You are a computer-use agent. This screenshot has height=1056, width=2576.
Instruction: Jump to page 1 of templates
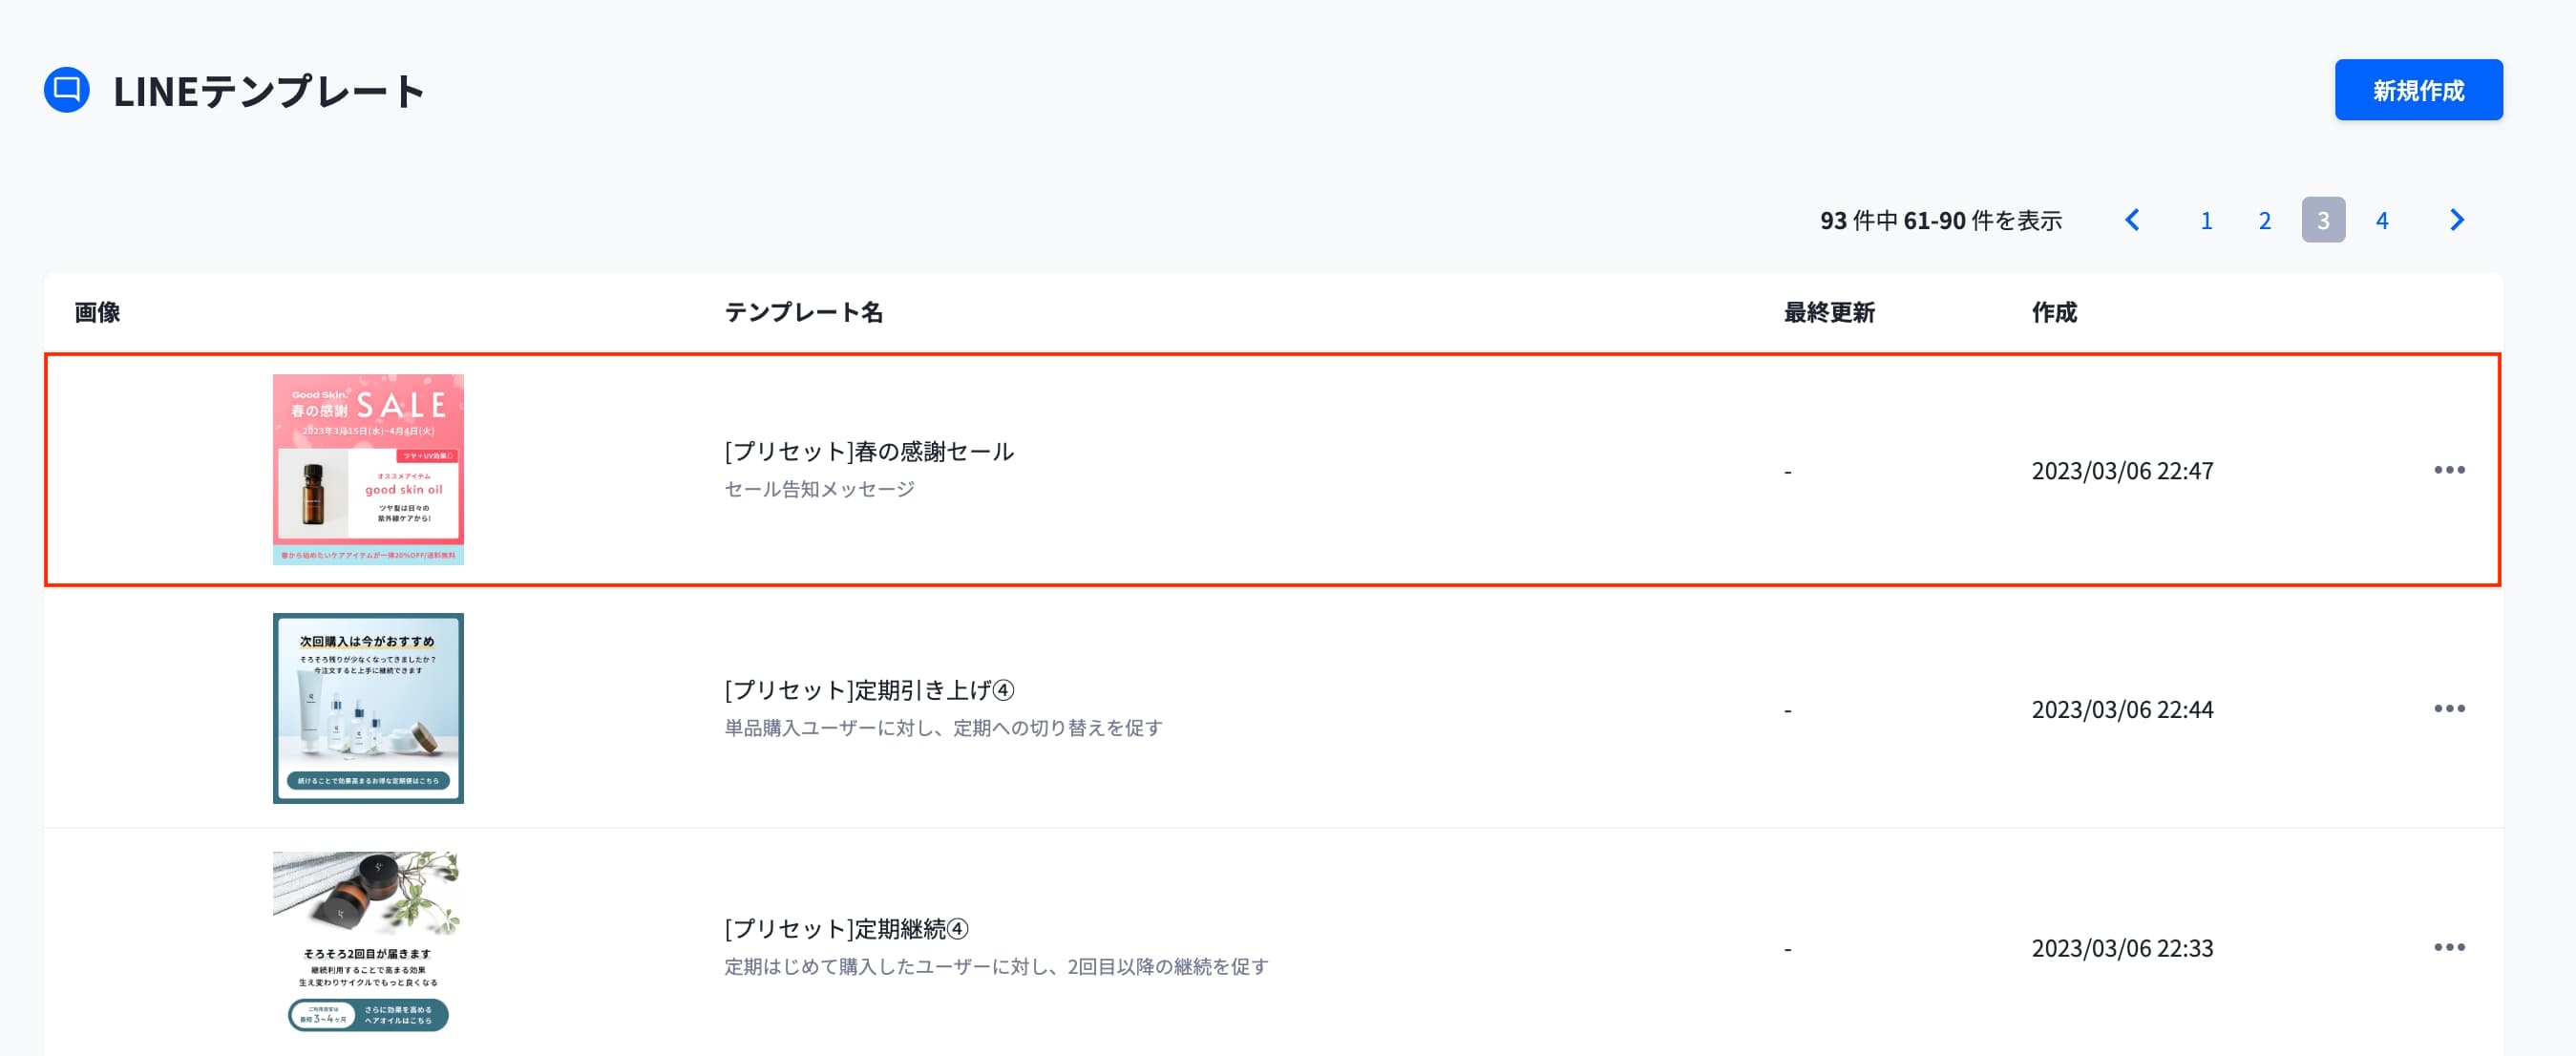pyautogui.click(x=2205, y=220)
